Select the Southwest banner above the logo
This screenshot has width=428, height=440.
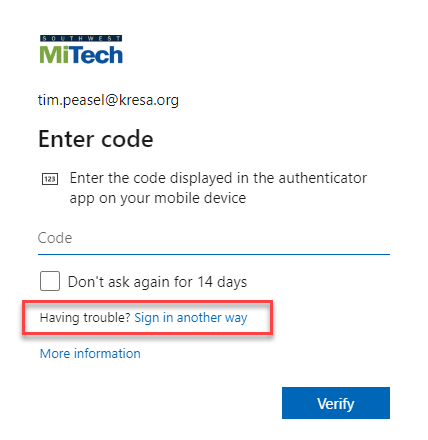[81, 38]
